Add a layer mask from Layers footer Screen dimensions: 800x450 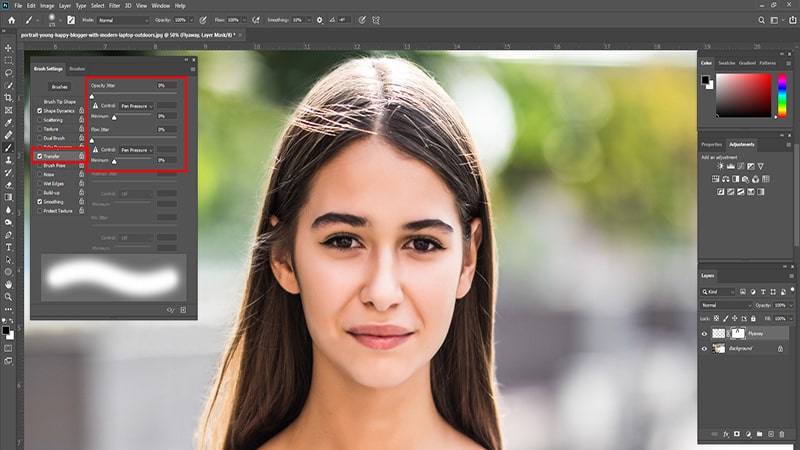737,434
